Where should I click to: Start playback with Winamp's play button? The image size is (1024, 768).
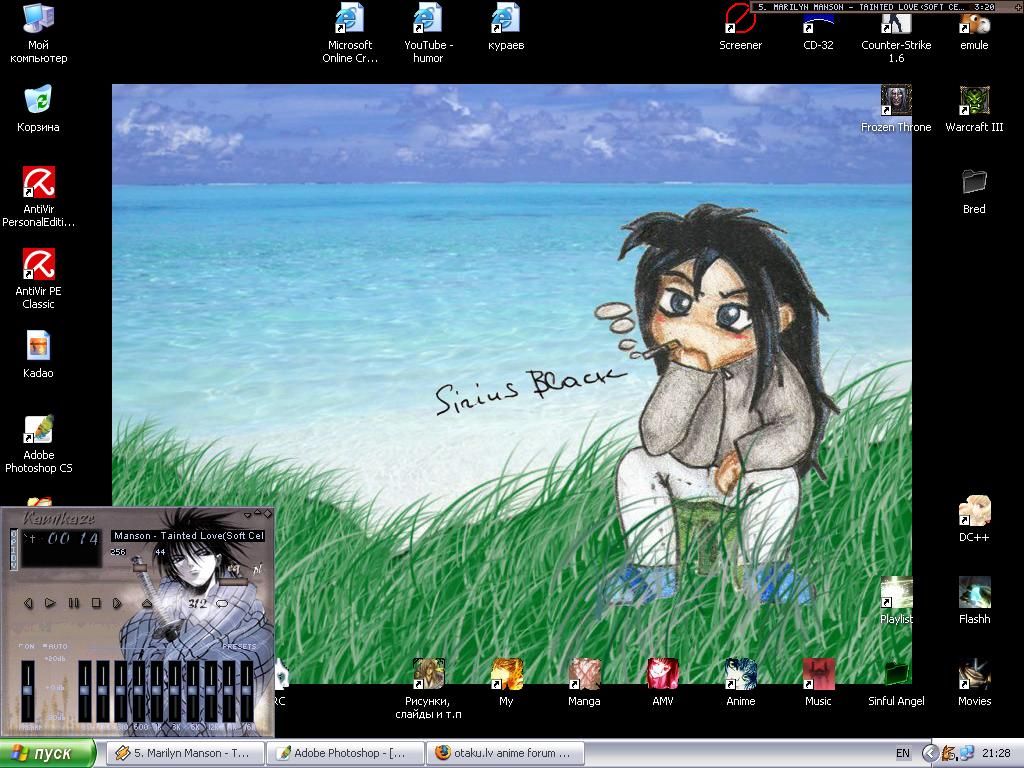(x=50, y=603)
